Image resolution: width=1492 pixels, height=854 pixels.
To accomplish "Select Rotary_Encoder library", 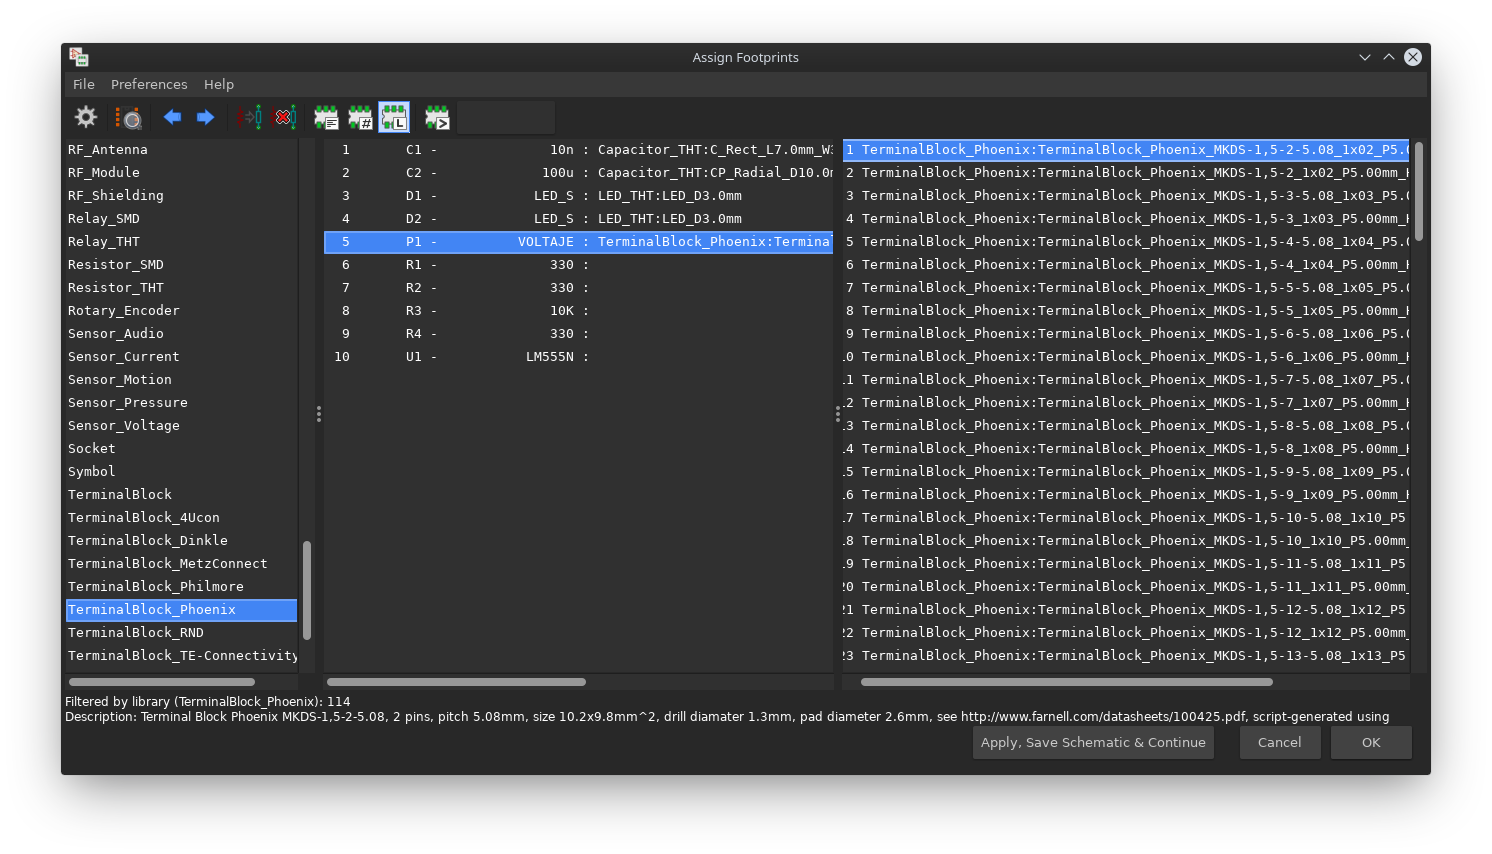I will 182,311.
